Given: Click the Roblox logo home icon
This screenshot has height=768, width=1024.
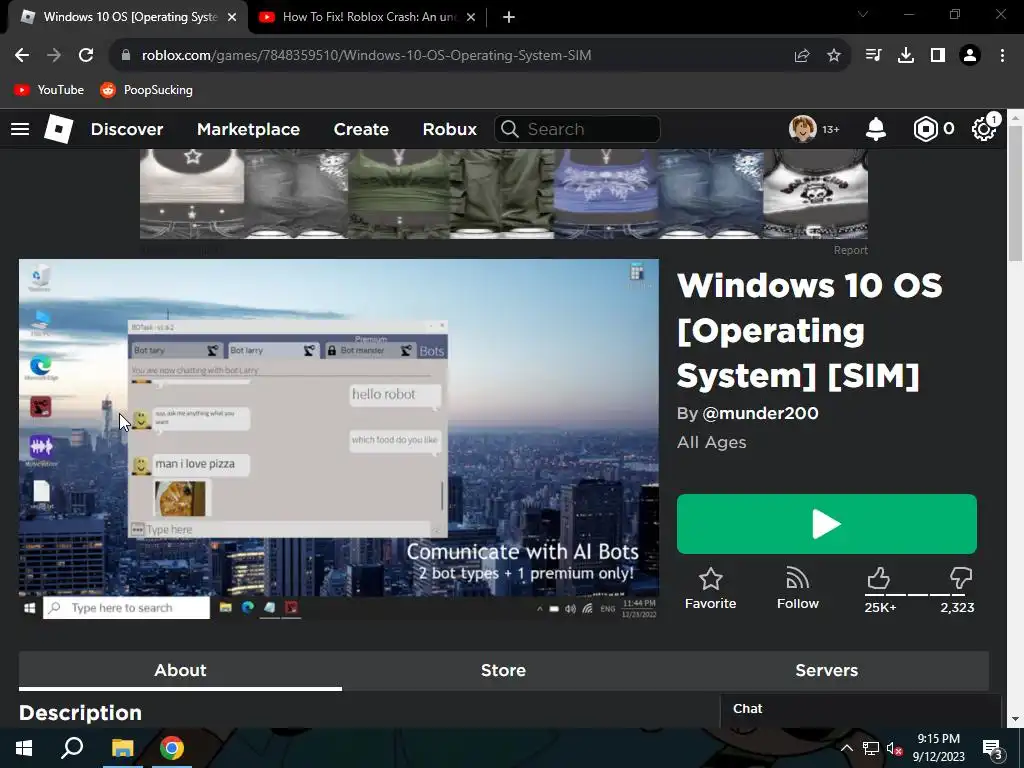Looking at the screenshot, I should coord(59,129).
